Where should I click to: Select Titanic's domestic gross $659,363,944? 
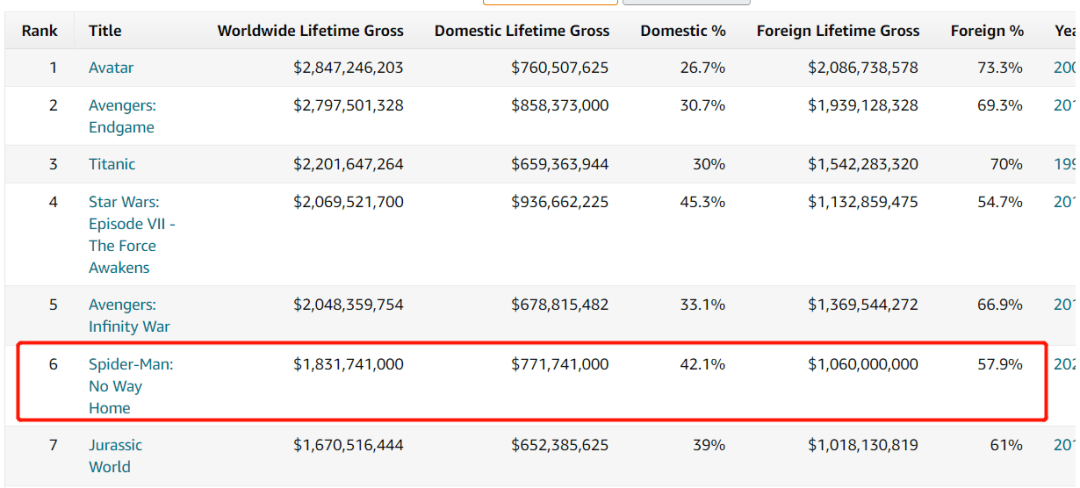[x=560, y=164]
